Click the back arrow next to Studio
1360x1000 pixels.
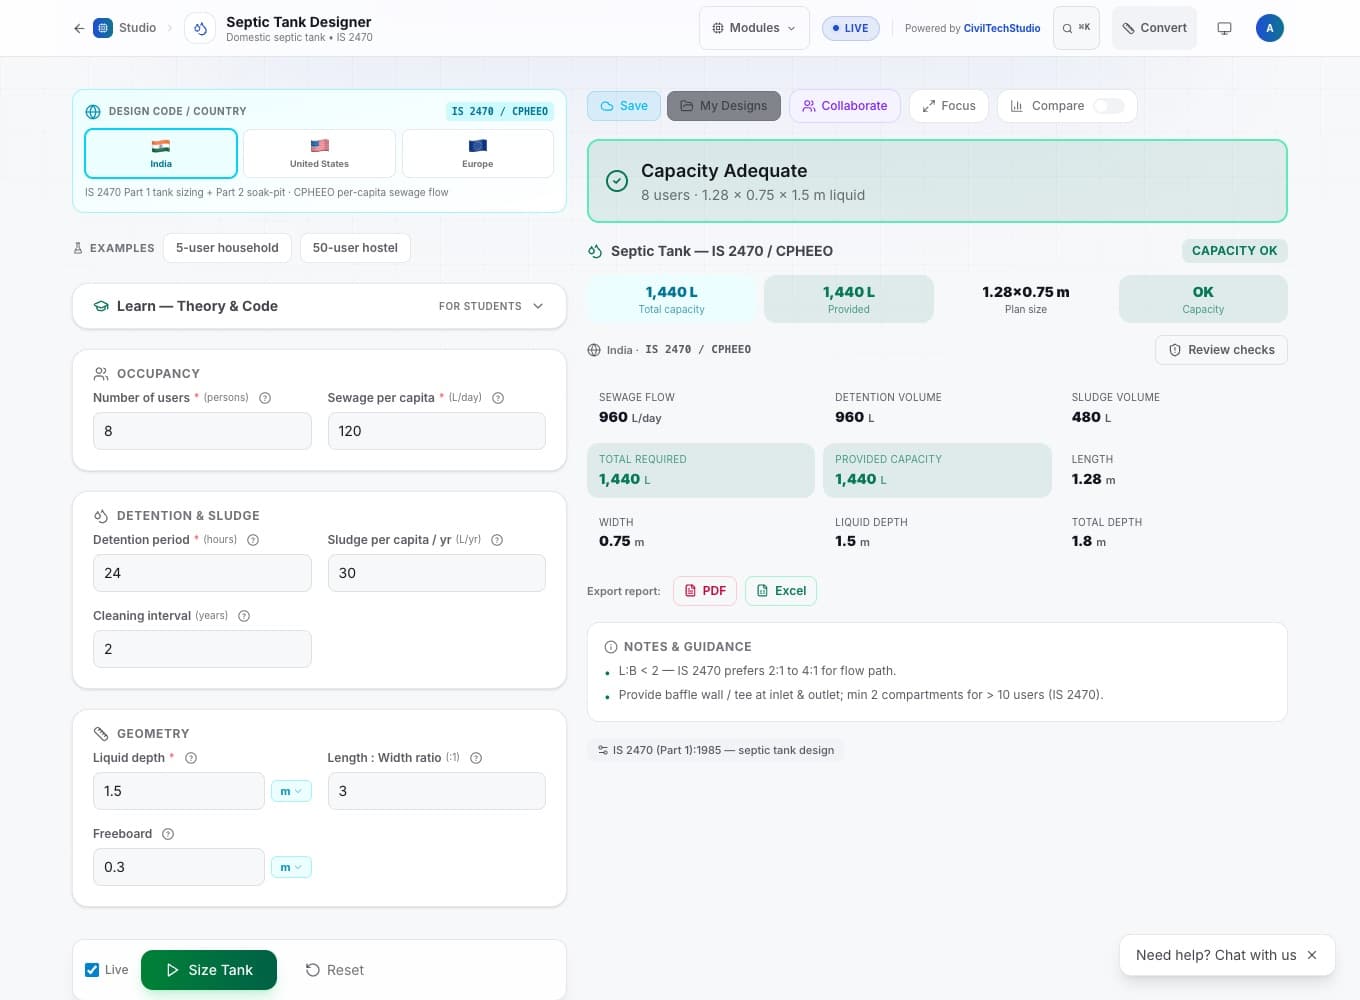[78, 28]
